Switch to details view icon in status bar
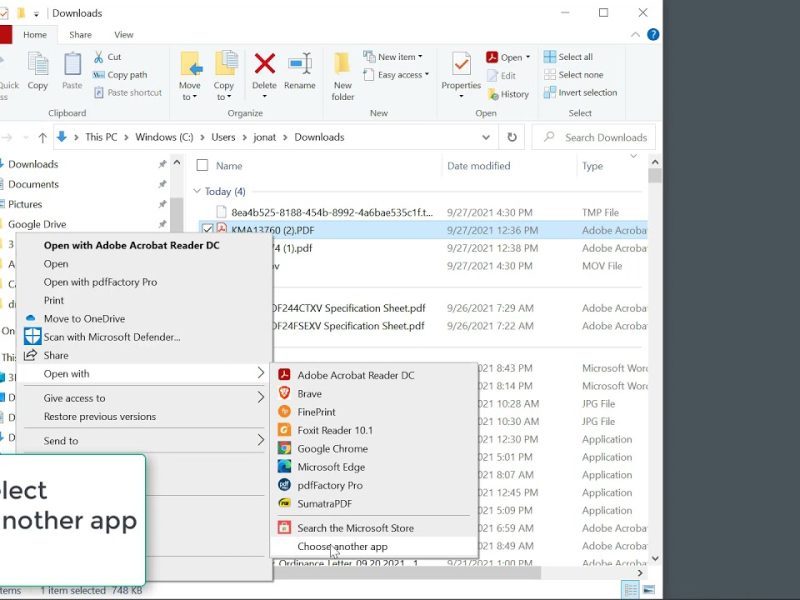Viewport: 800px width, 600px height. (631, 590)
